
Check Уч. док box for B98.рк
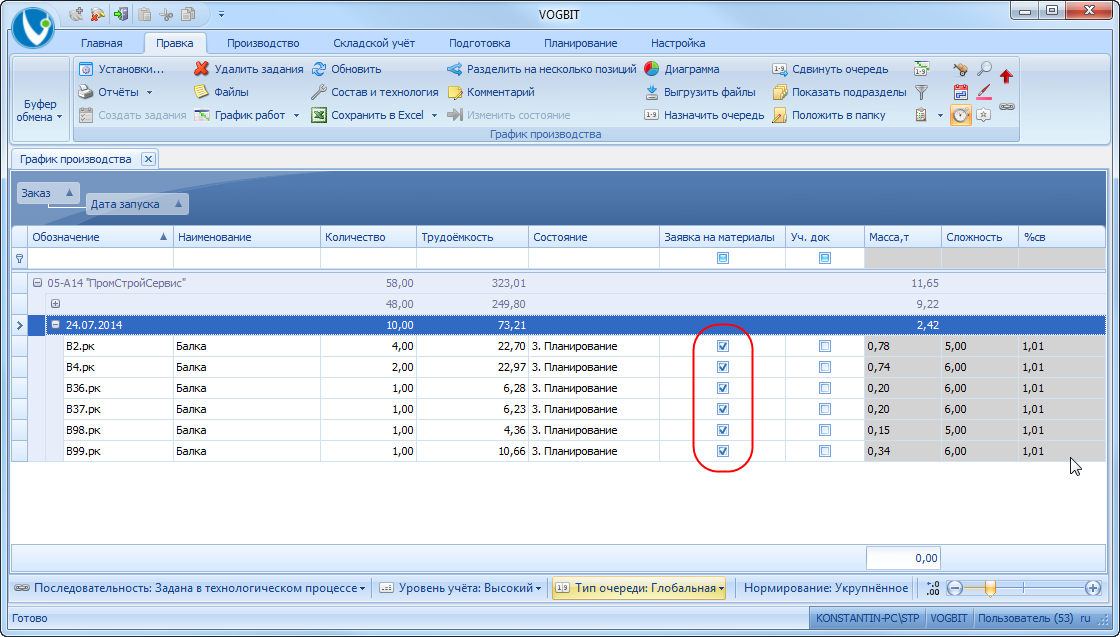pos(825,431)
